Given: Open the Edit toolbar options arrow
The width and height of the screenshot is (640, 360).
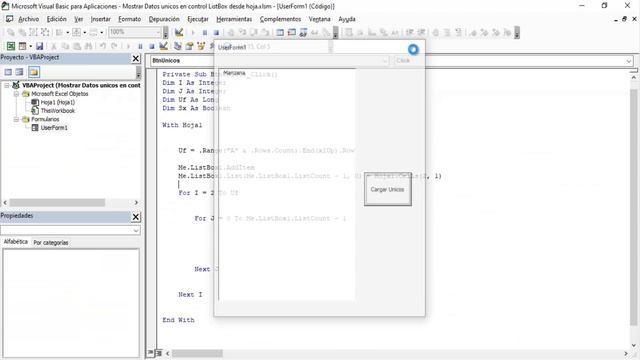Looking at the screenshot, I should (517, 32).
